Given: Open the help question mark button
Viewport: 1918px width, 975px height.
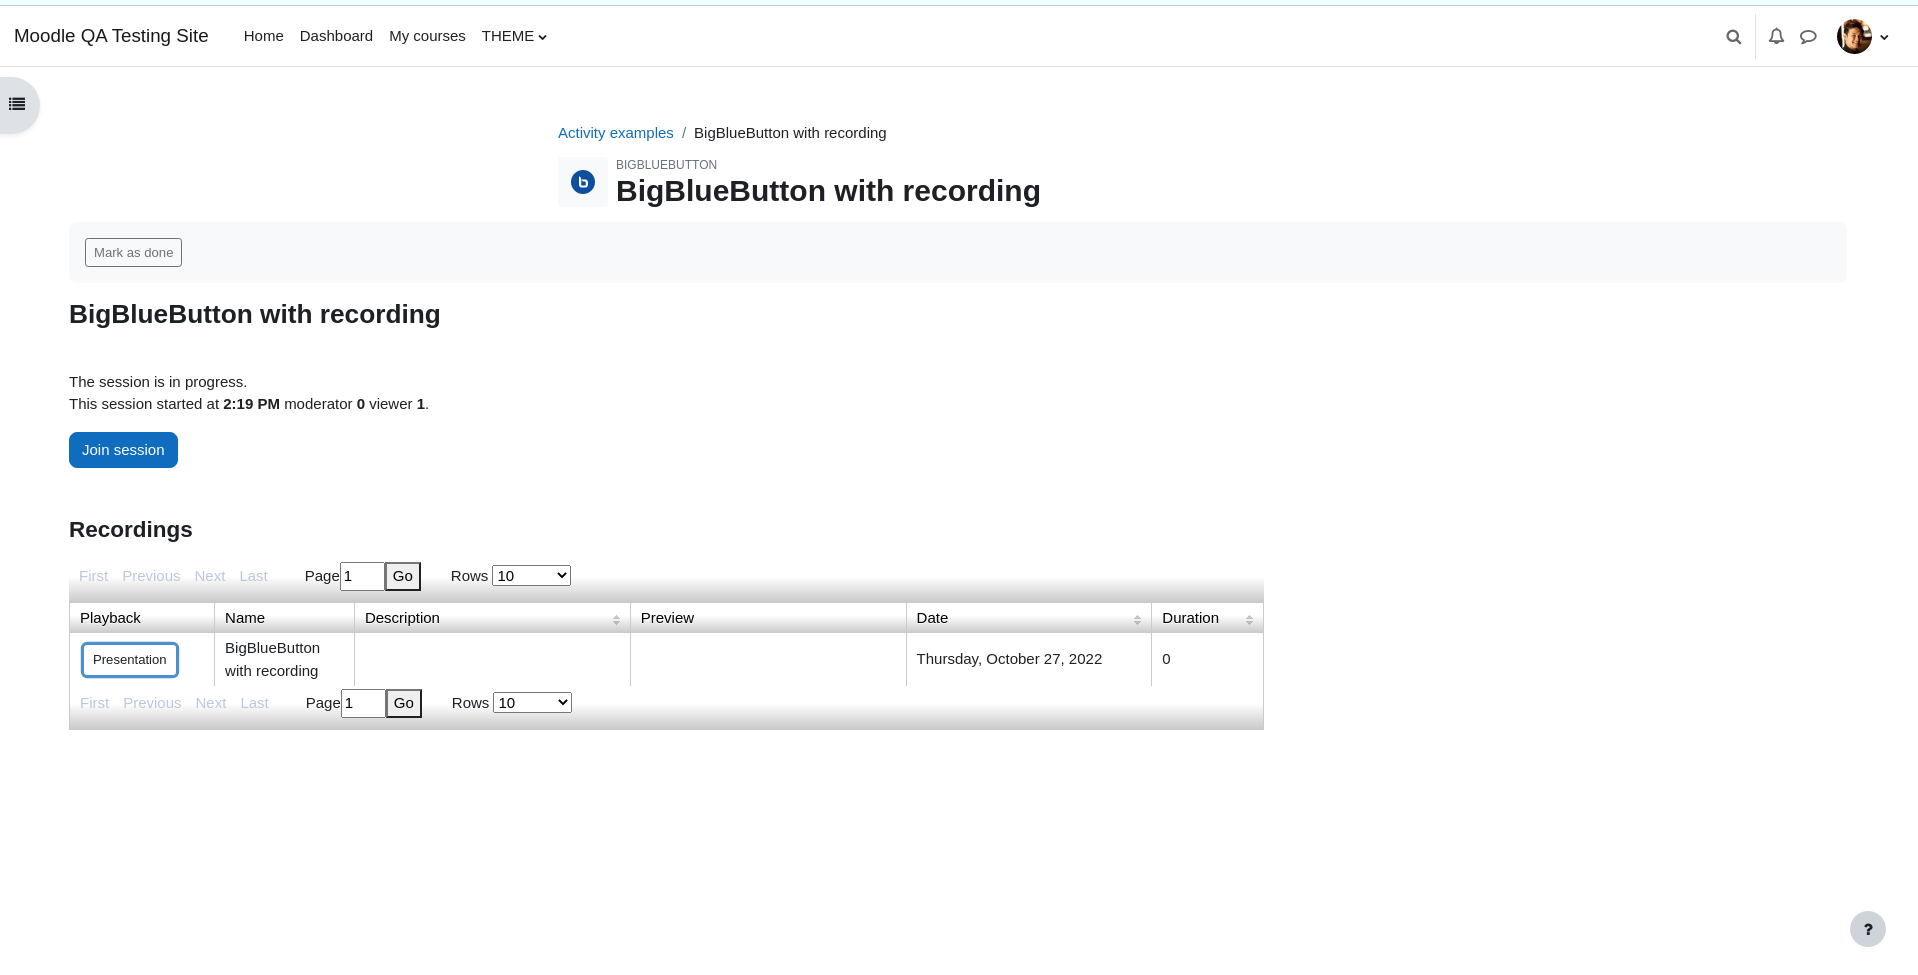Looking at the screenshot, I should pos(1867,929).
